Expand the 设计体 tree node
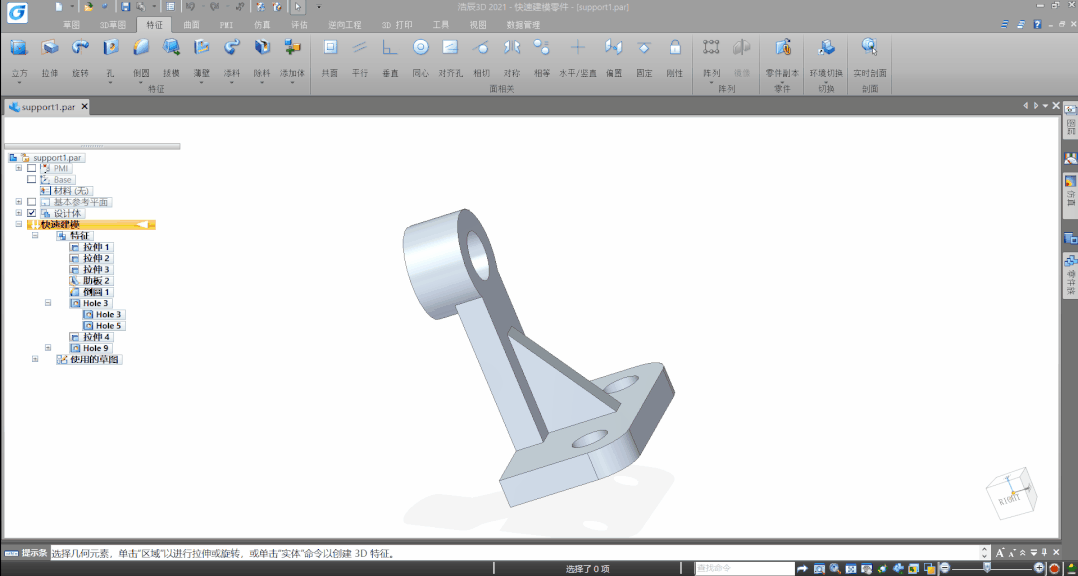The height and width of the screenshot is (576, 1078). pos(19,213)
